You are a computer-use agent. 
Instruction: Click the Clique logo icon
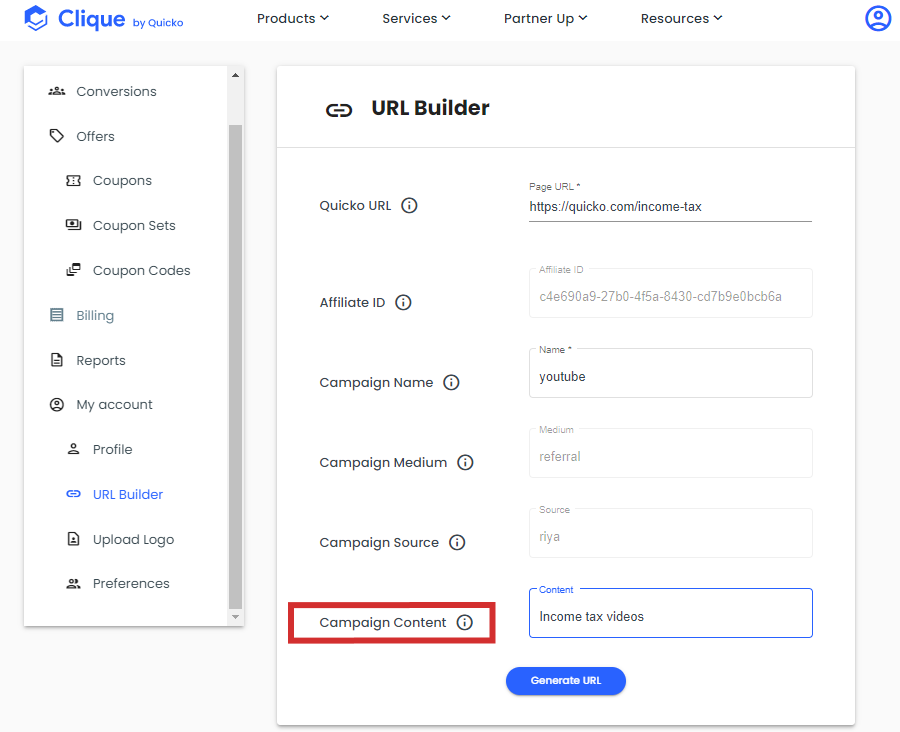tap(36, 18)
